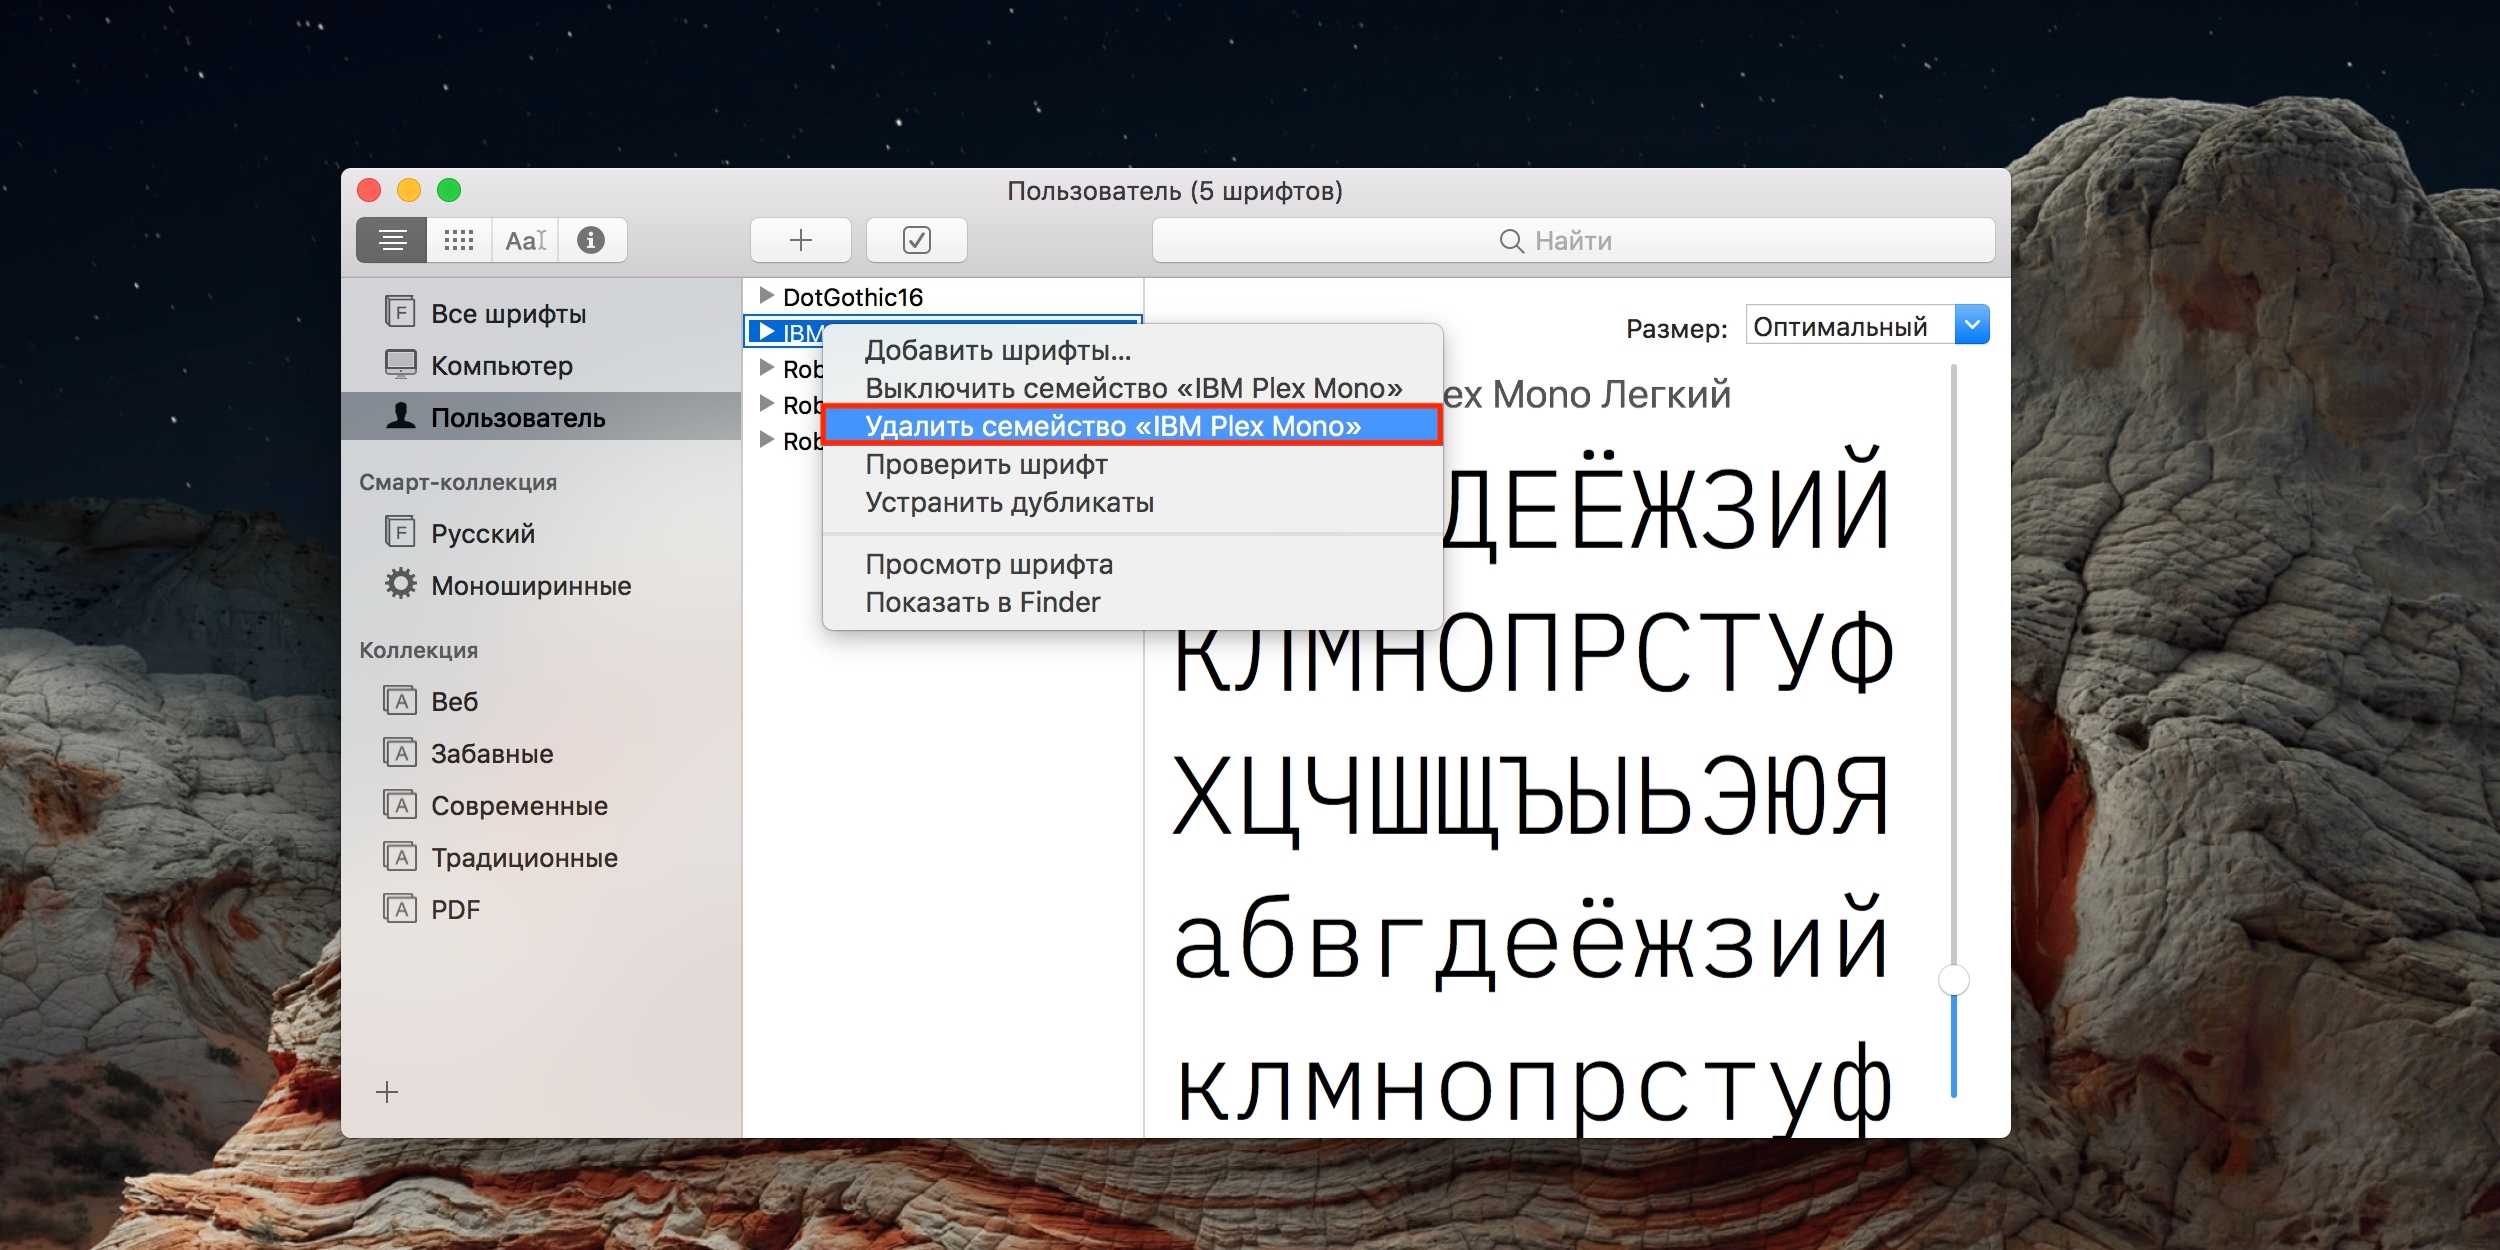Screen dimensions: 2500x1250
Task: Switch to the list sample view icon
Action: click(392, 240)
